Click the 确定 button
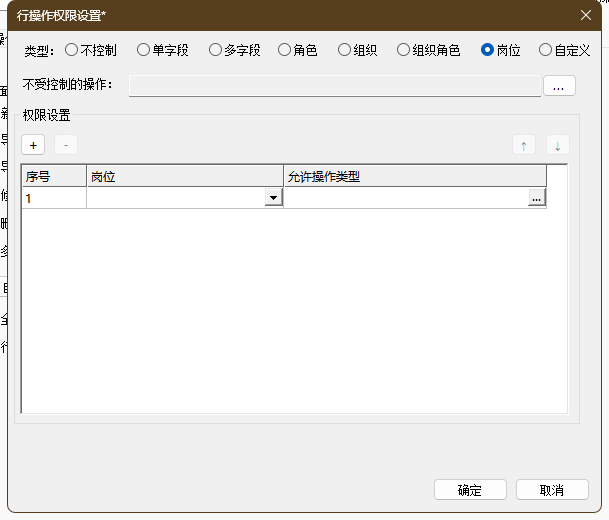Screen dimensions: 609x520 click(x=470, y=490)
